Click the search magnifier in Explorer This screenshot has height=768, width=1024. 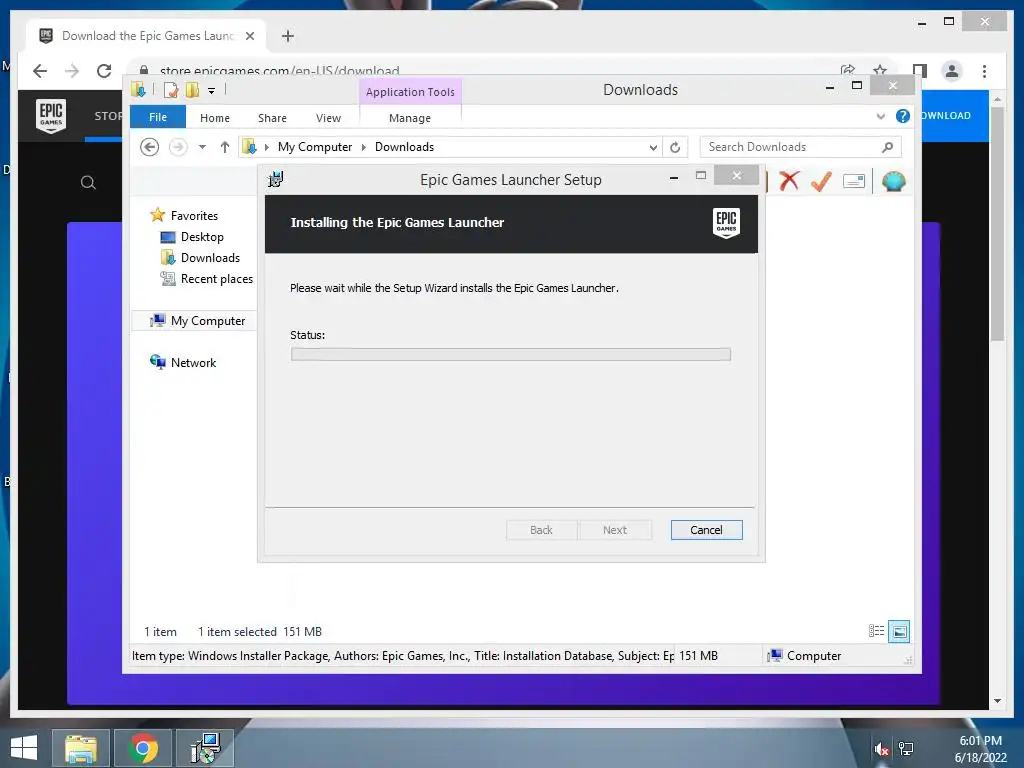click(x=888, y=147)
